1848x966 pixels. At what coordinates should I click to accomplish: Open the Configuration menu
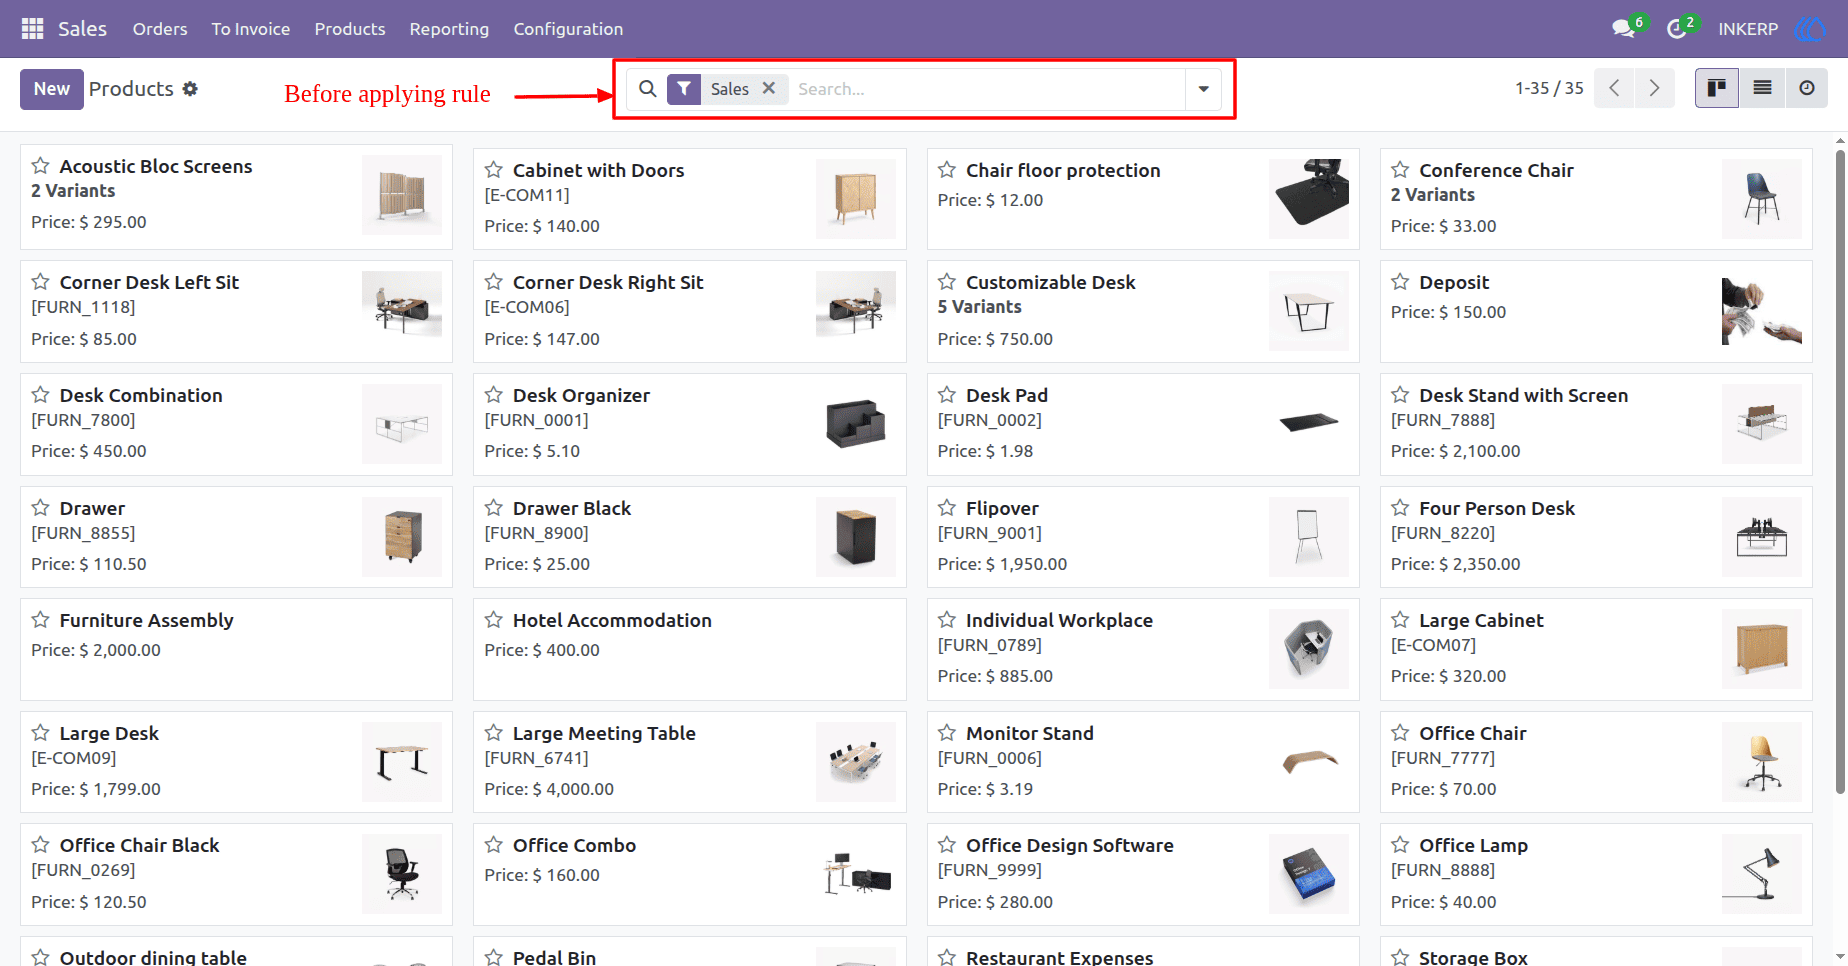pos(568,29)
